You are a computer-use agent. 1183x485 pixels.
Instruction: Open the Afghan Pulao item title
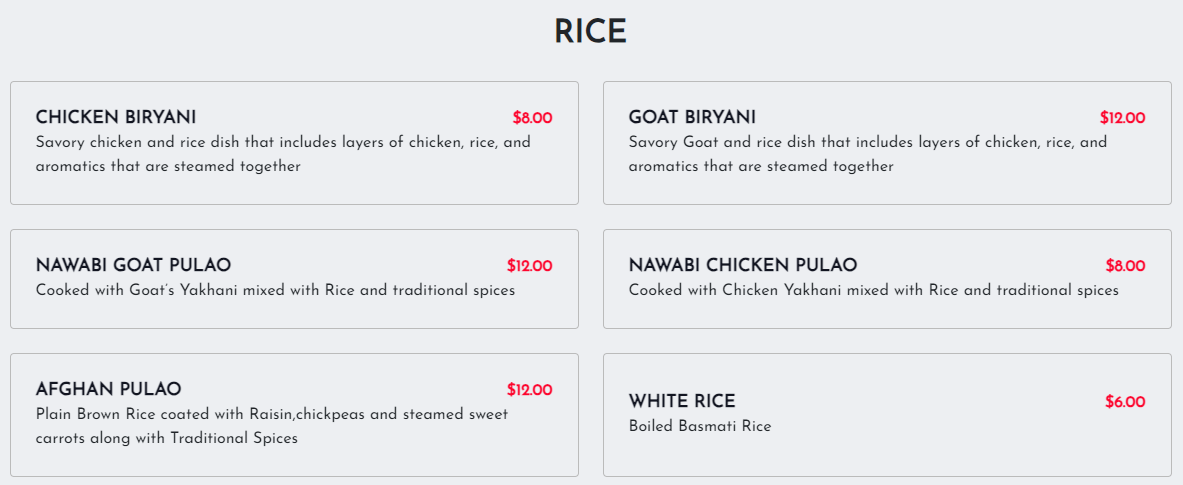(108, 390)
